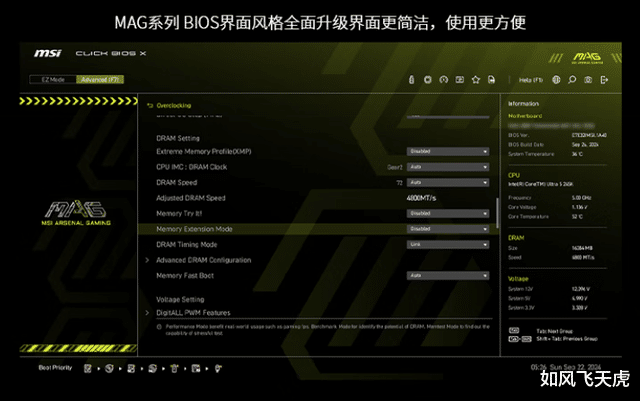Click the date and time display

566,367
